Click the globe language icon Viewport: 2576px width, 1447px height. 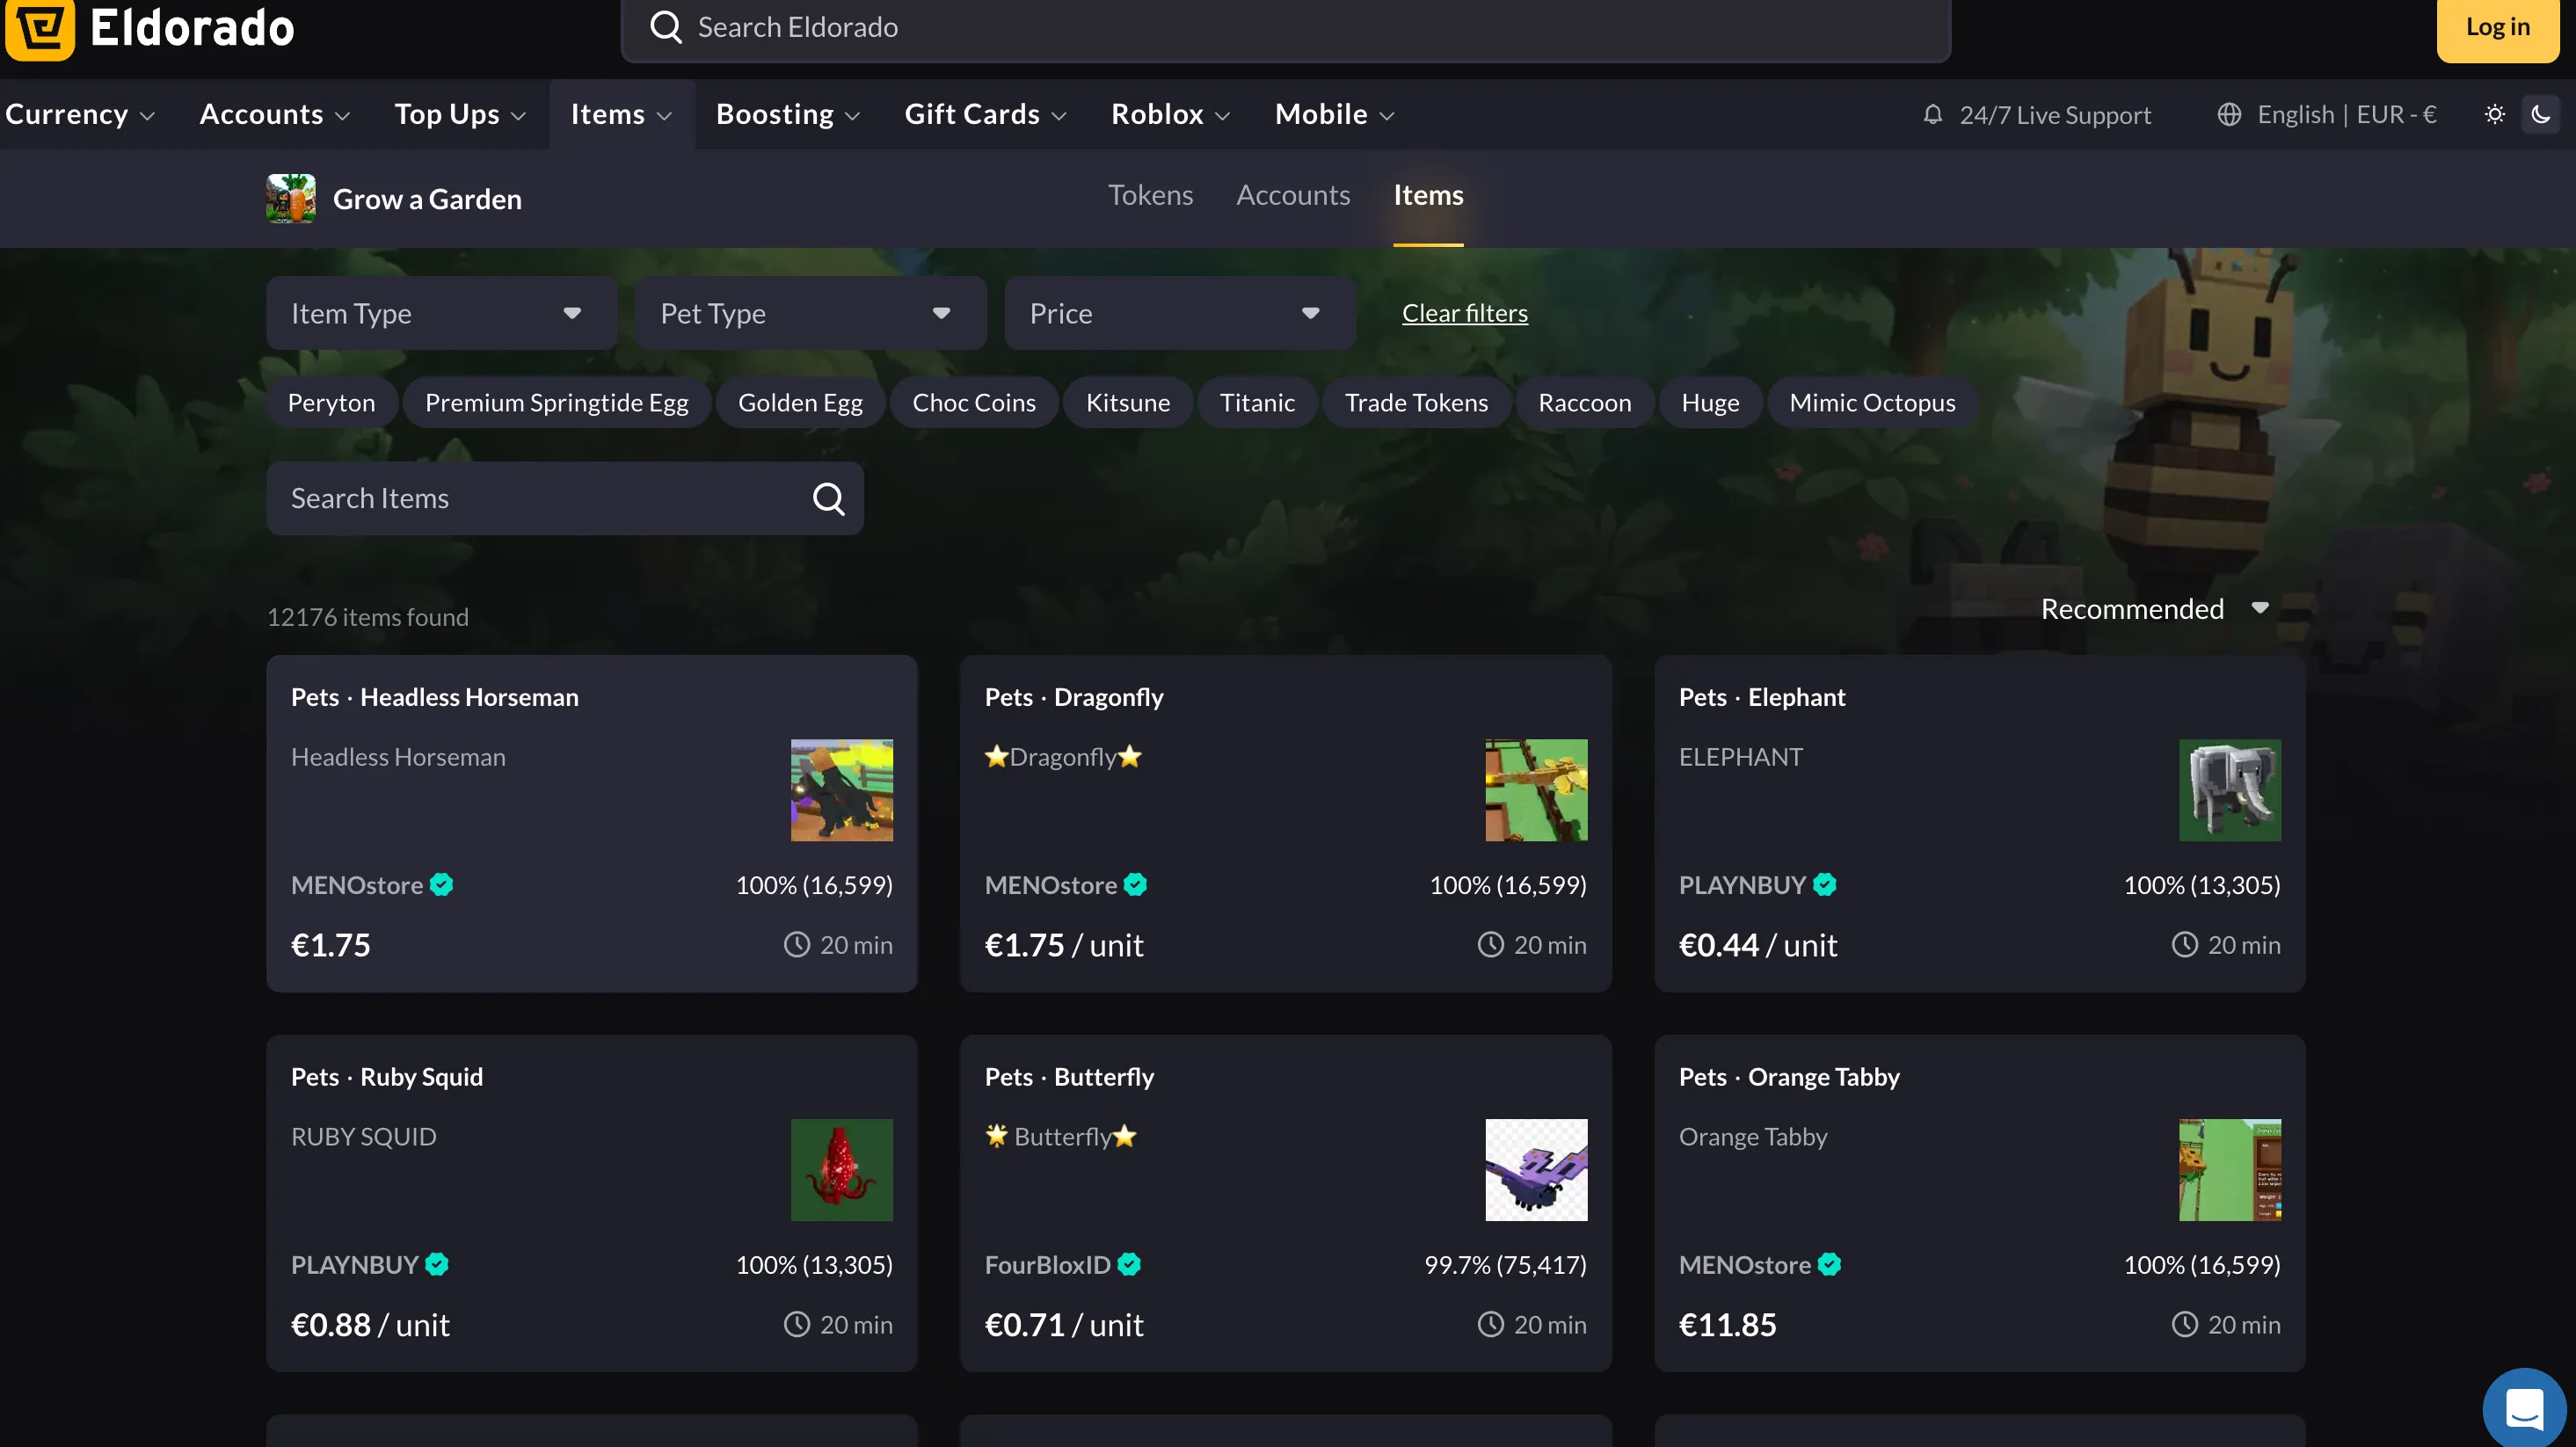pos(2228,115)
